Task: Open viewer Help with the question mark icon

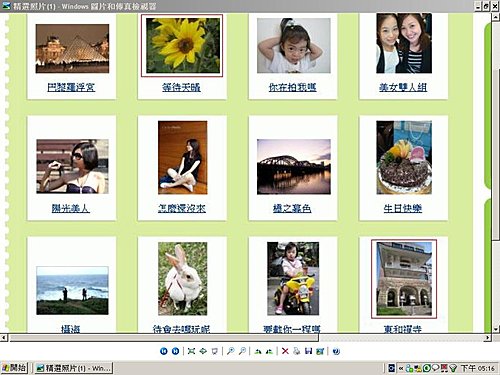Action: 336,351
